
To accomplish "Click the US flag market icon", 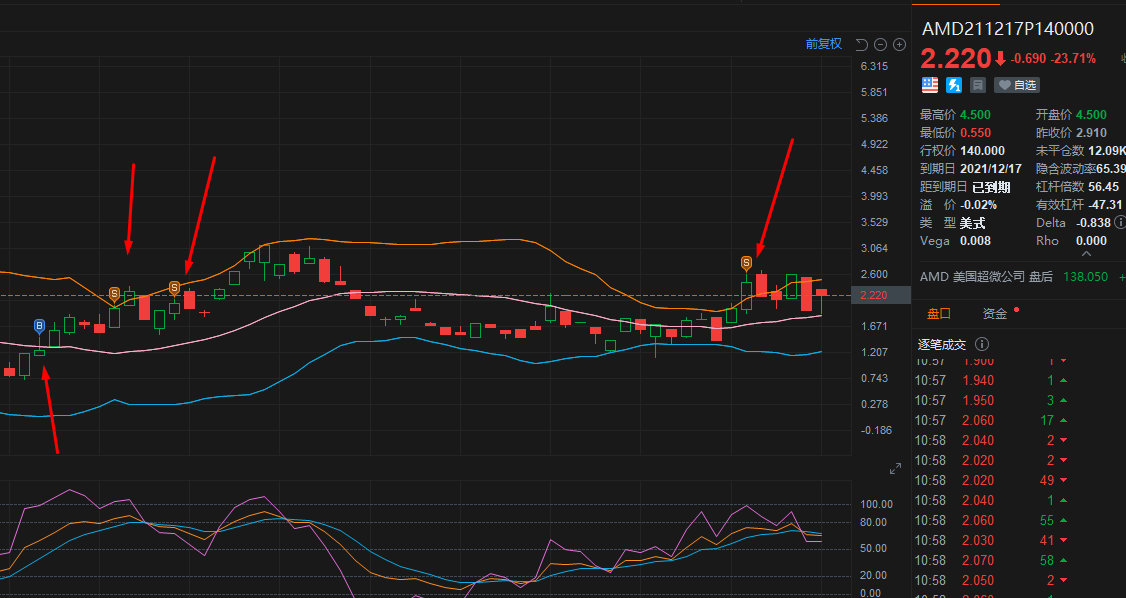I will pos(930,85).
